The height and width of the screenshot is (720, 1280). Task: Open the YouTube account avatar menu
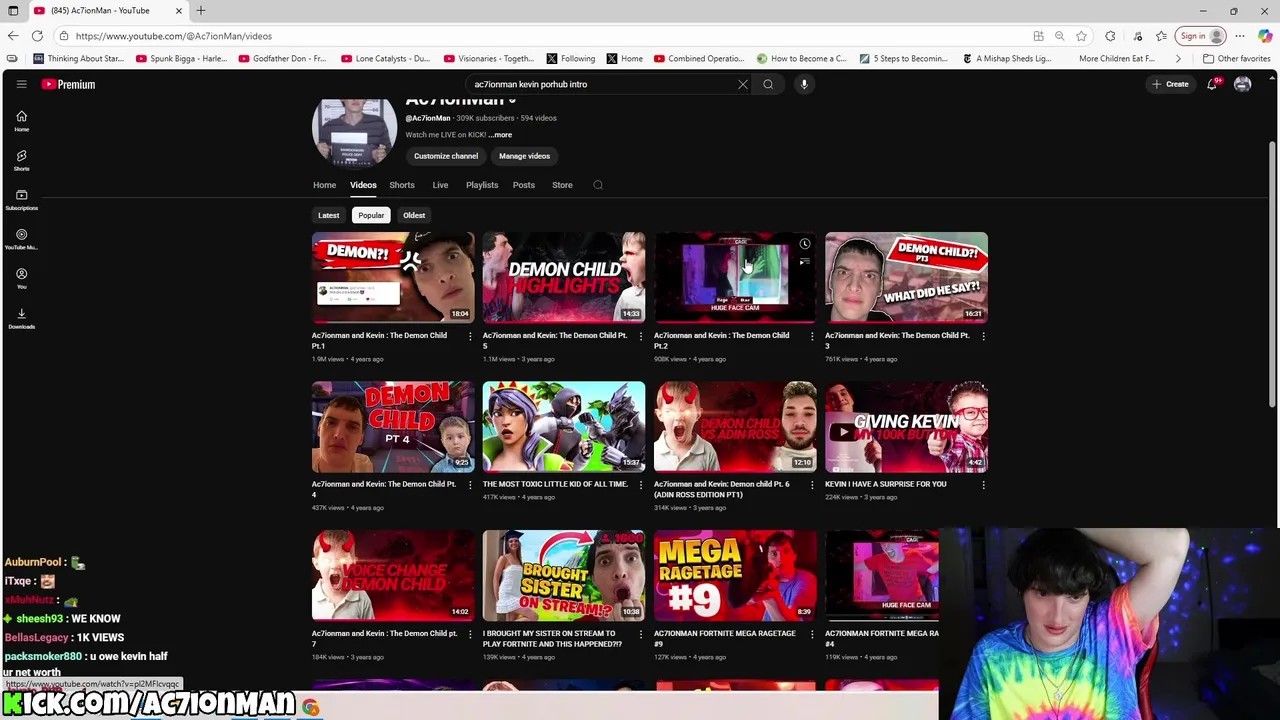click(x=1242, y=84)
